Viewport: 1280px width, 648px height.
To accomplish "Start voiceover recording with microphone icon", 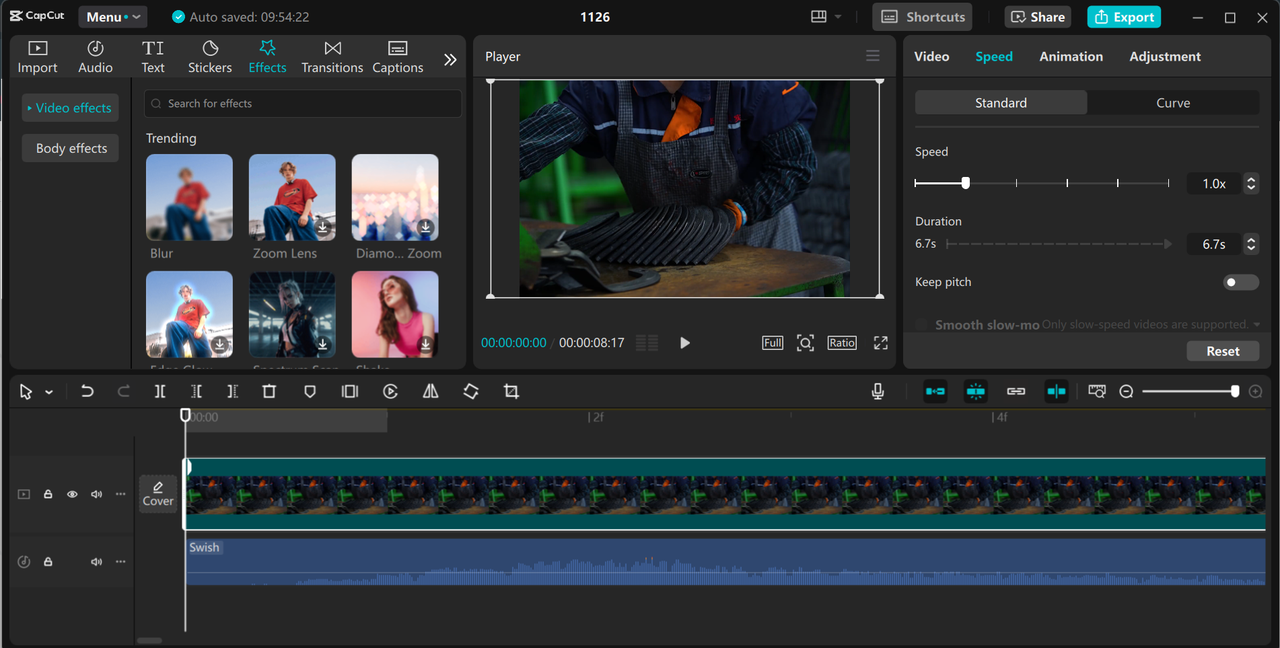I will [x=878, y=392].
